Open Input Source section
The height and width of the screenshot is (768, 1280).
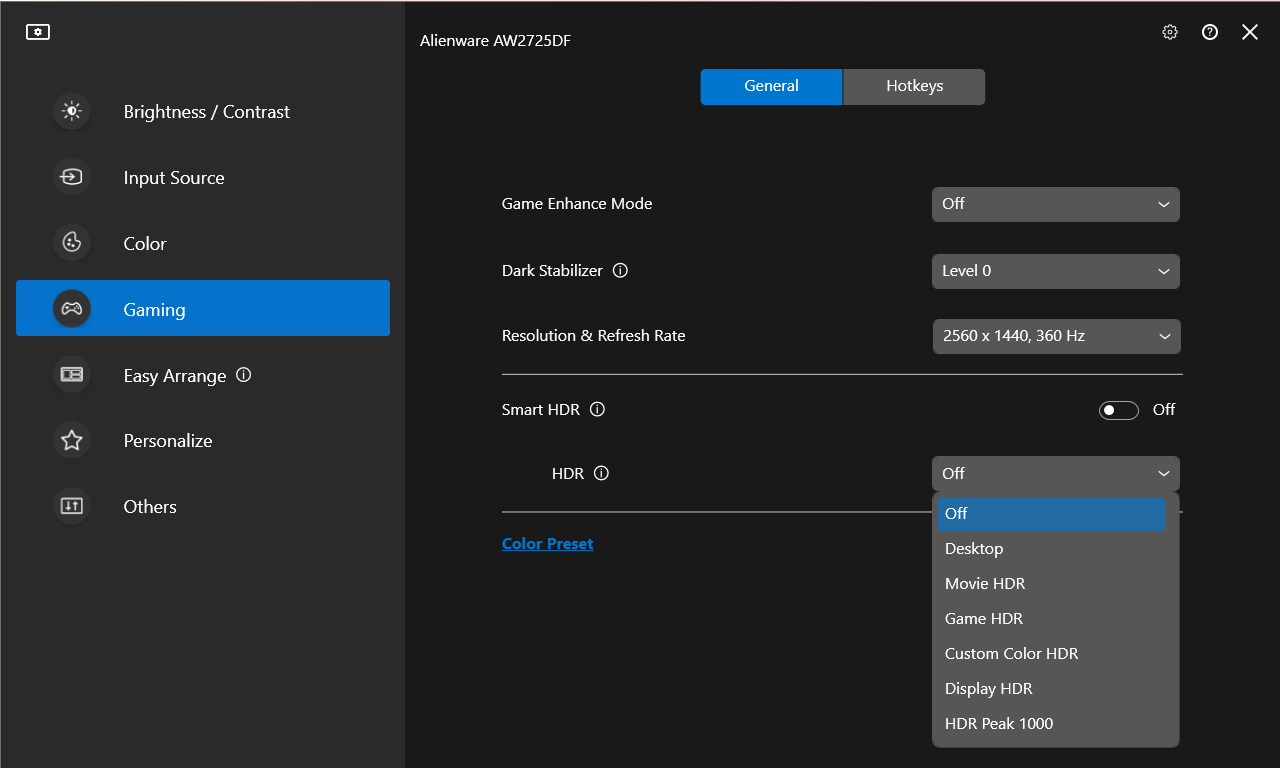[x=203, y=177]
